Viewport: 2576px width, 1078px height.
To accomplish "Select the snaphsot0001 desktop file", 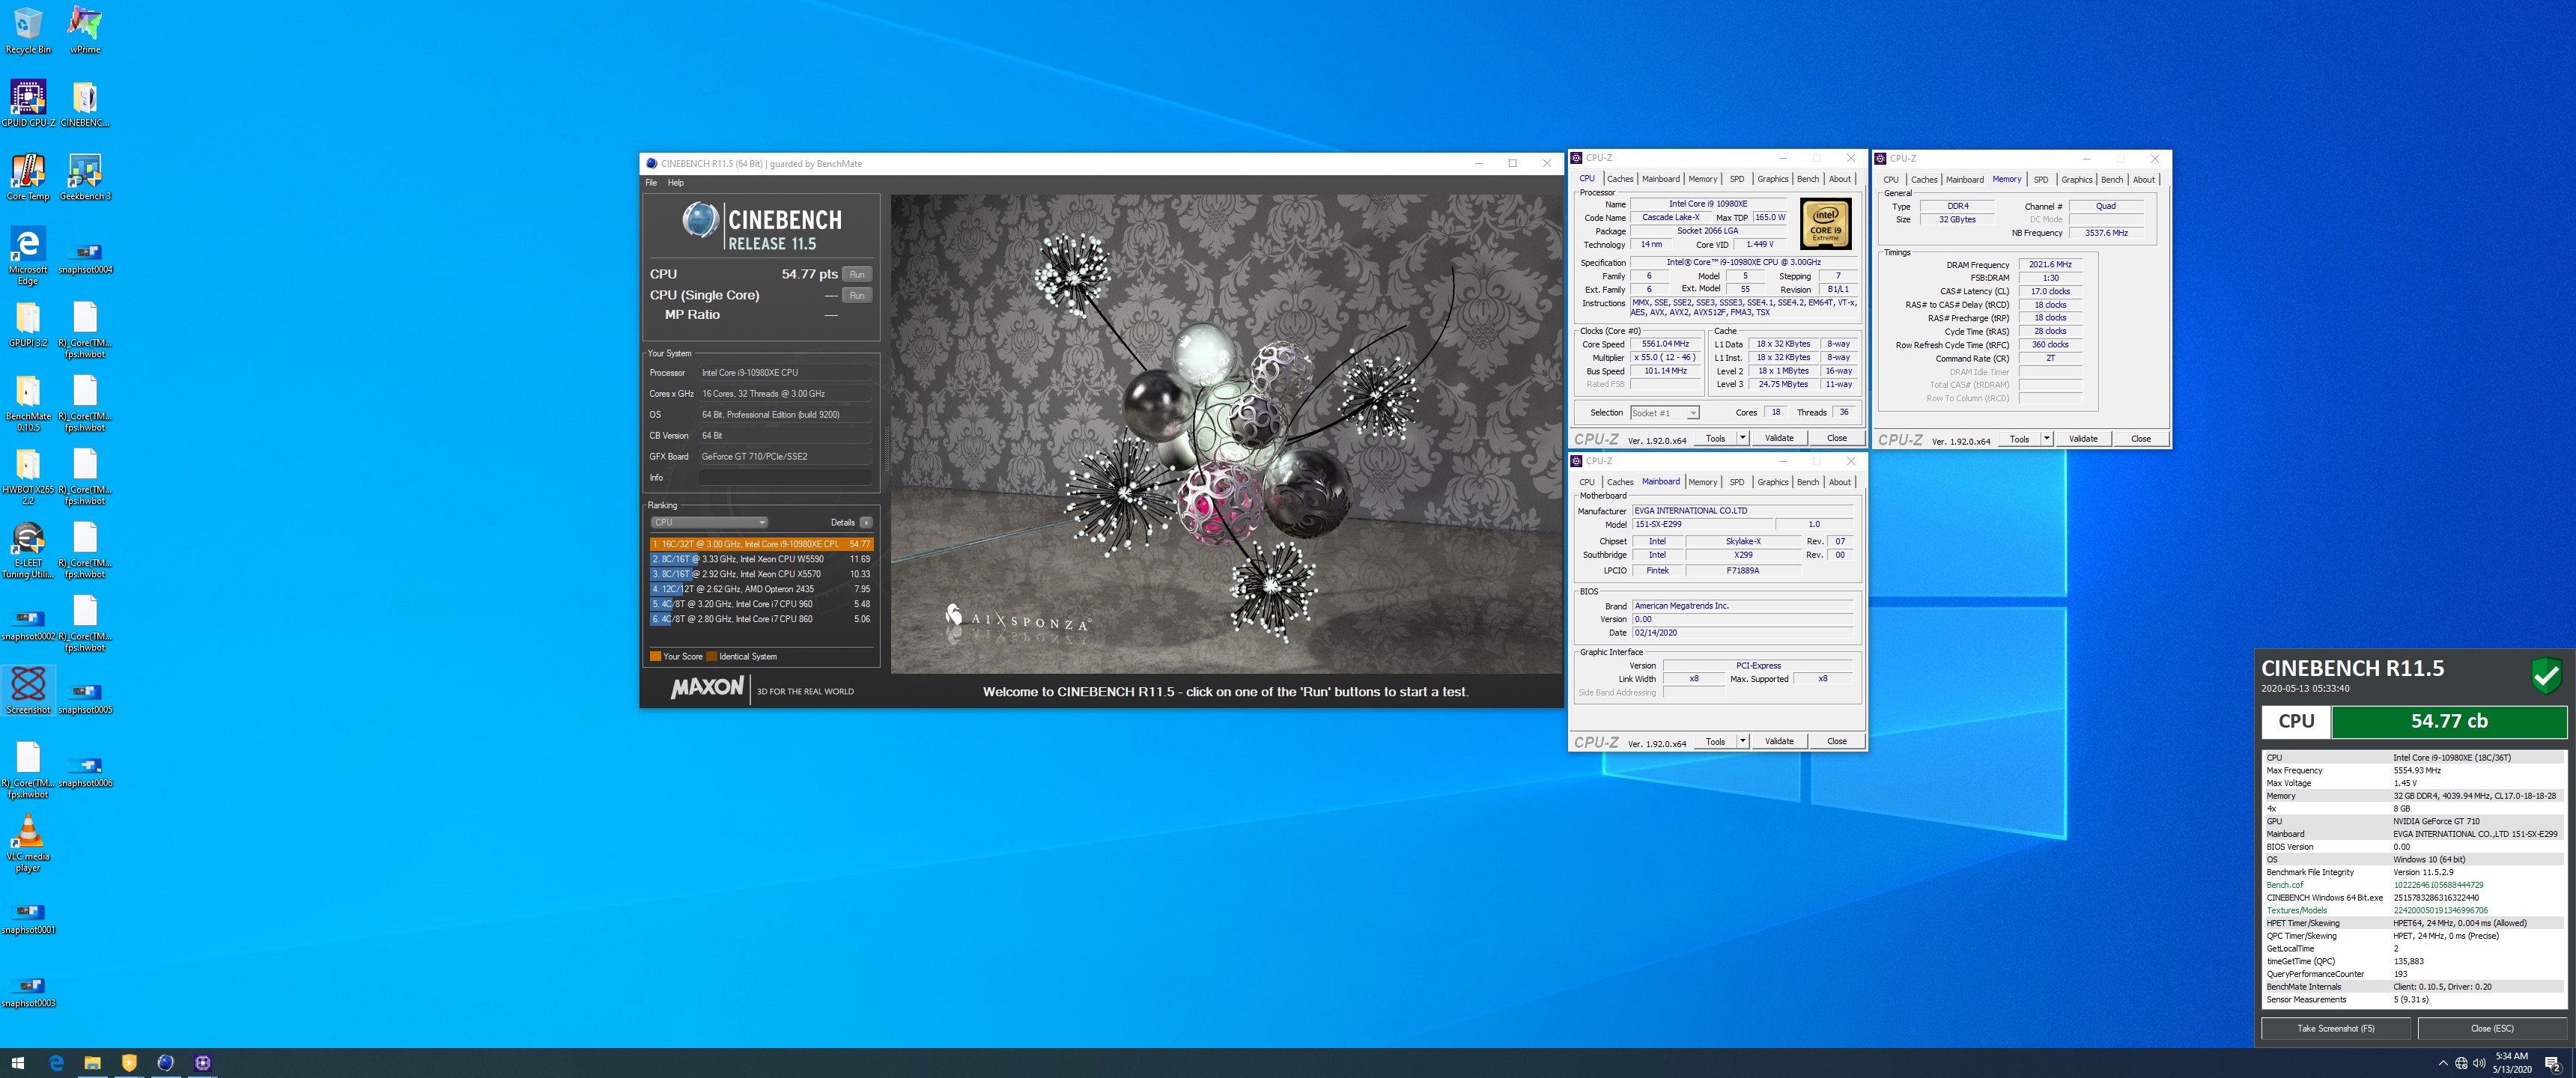I will 28,917.
